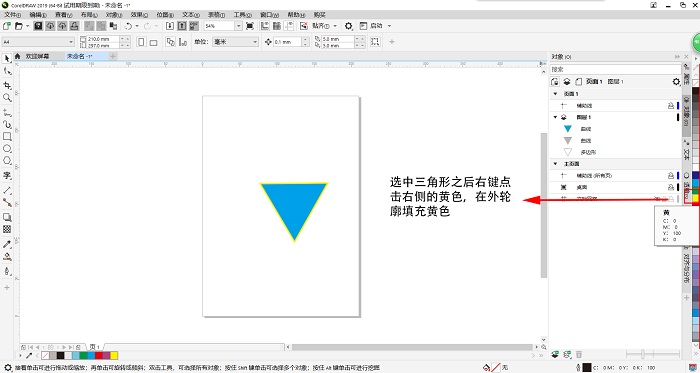Toggle lock on 辅助线 (所有页) layer
700x373 pixels.
pyautogui.click(x=671, y=176)
